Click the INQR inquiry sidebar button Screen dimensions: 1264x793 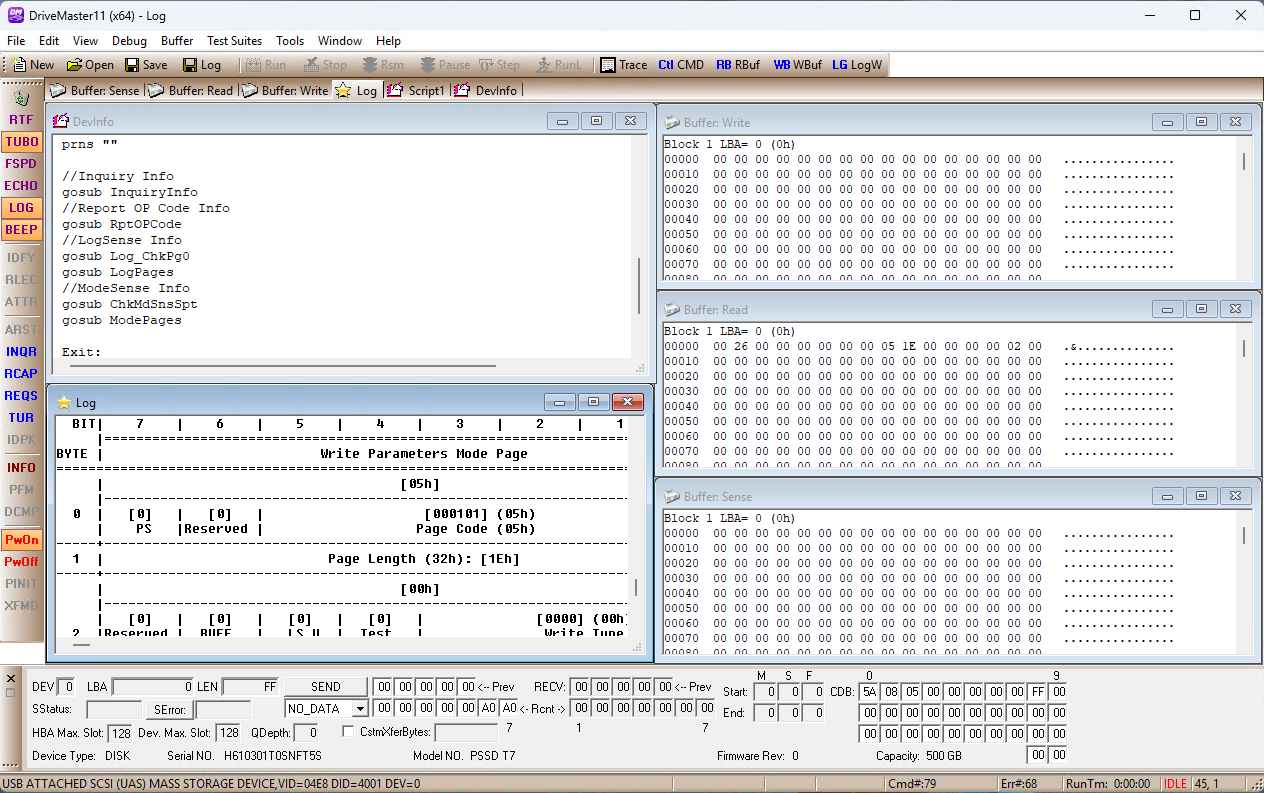pyautogui.click(x=21, y=351)
